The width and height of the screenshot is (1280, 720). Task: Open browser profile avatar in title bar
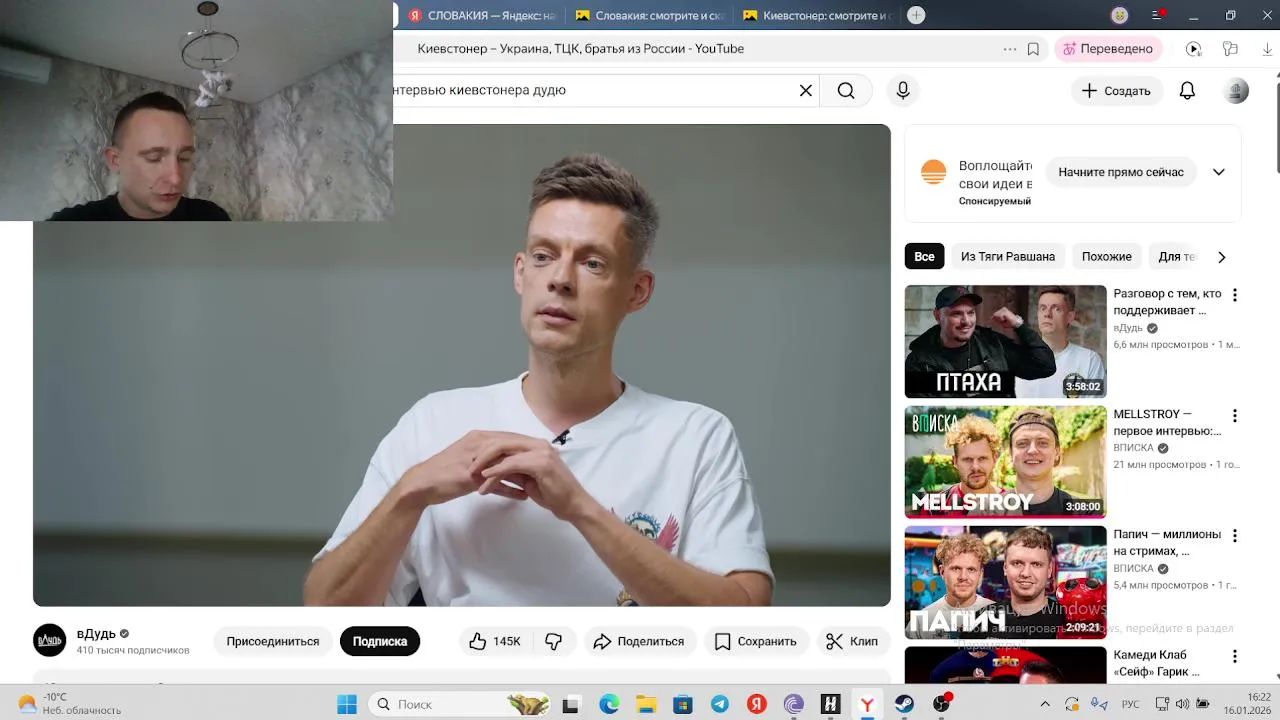1120,15
